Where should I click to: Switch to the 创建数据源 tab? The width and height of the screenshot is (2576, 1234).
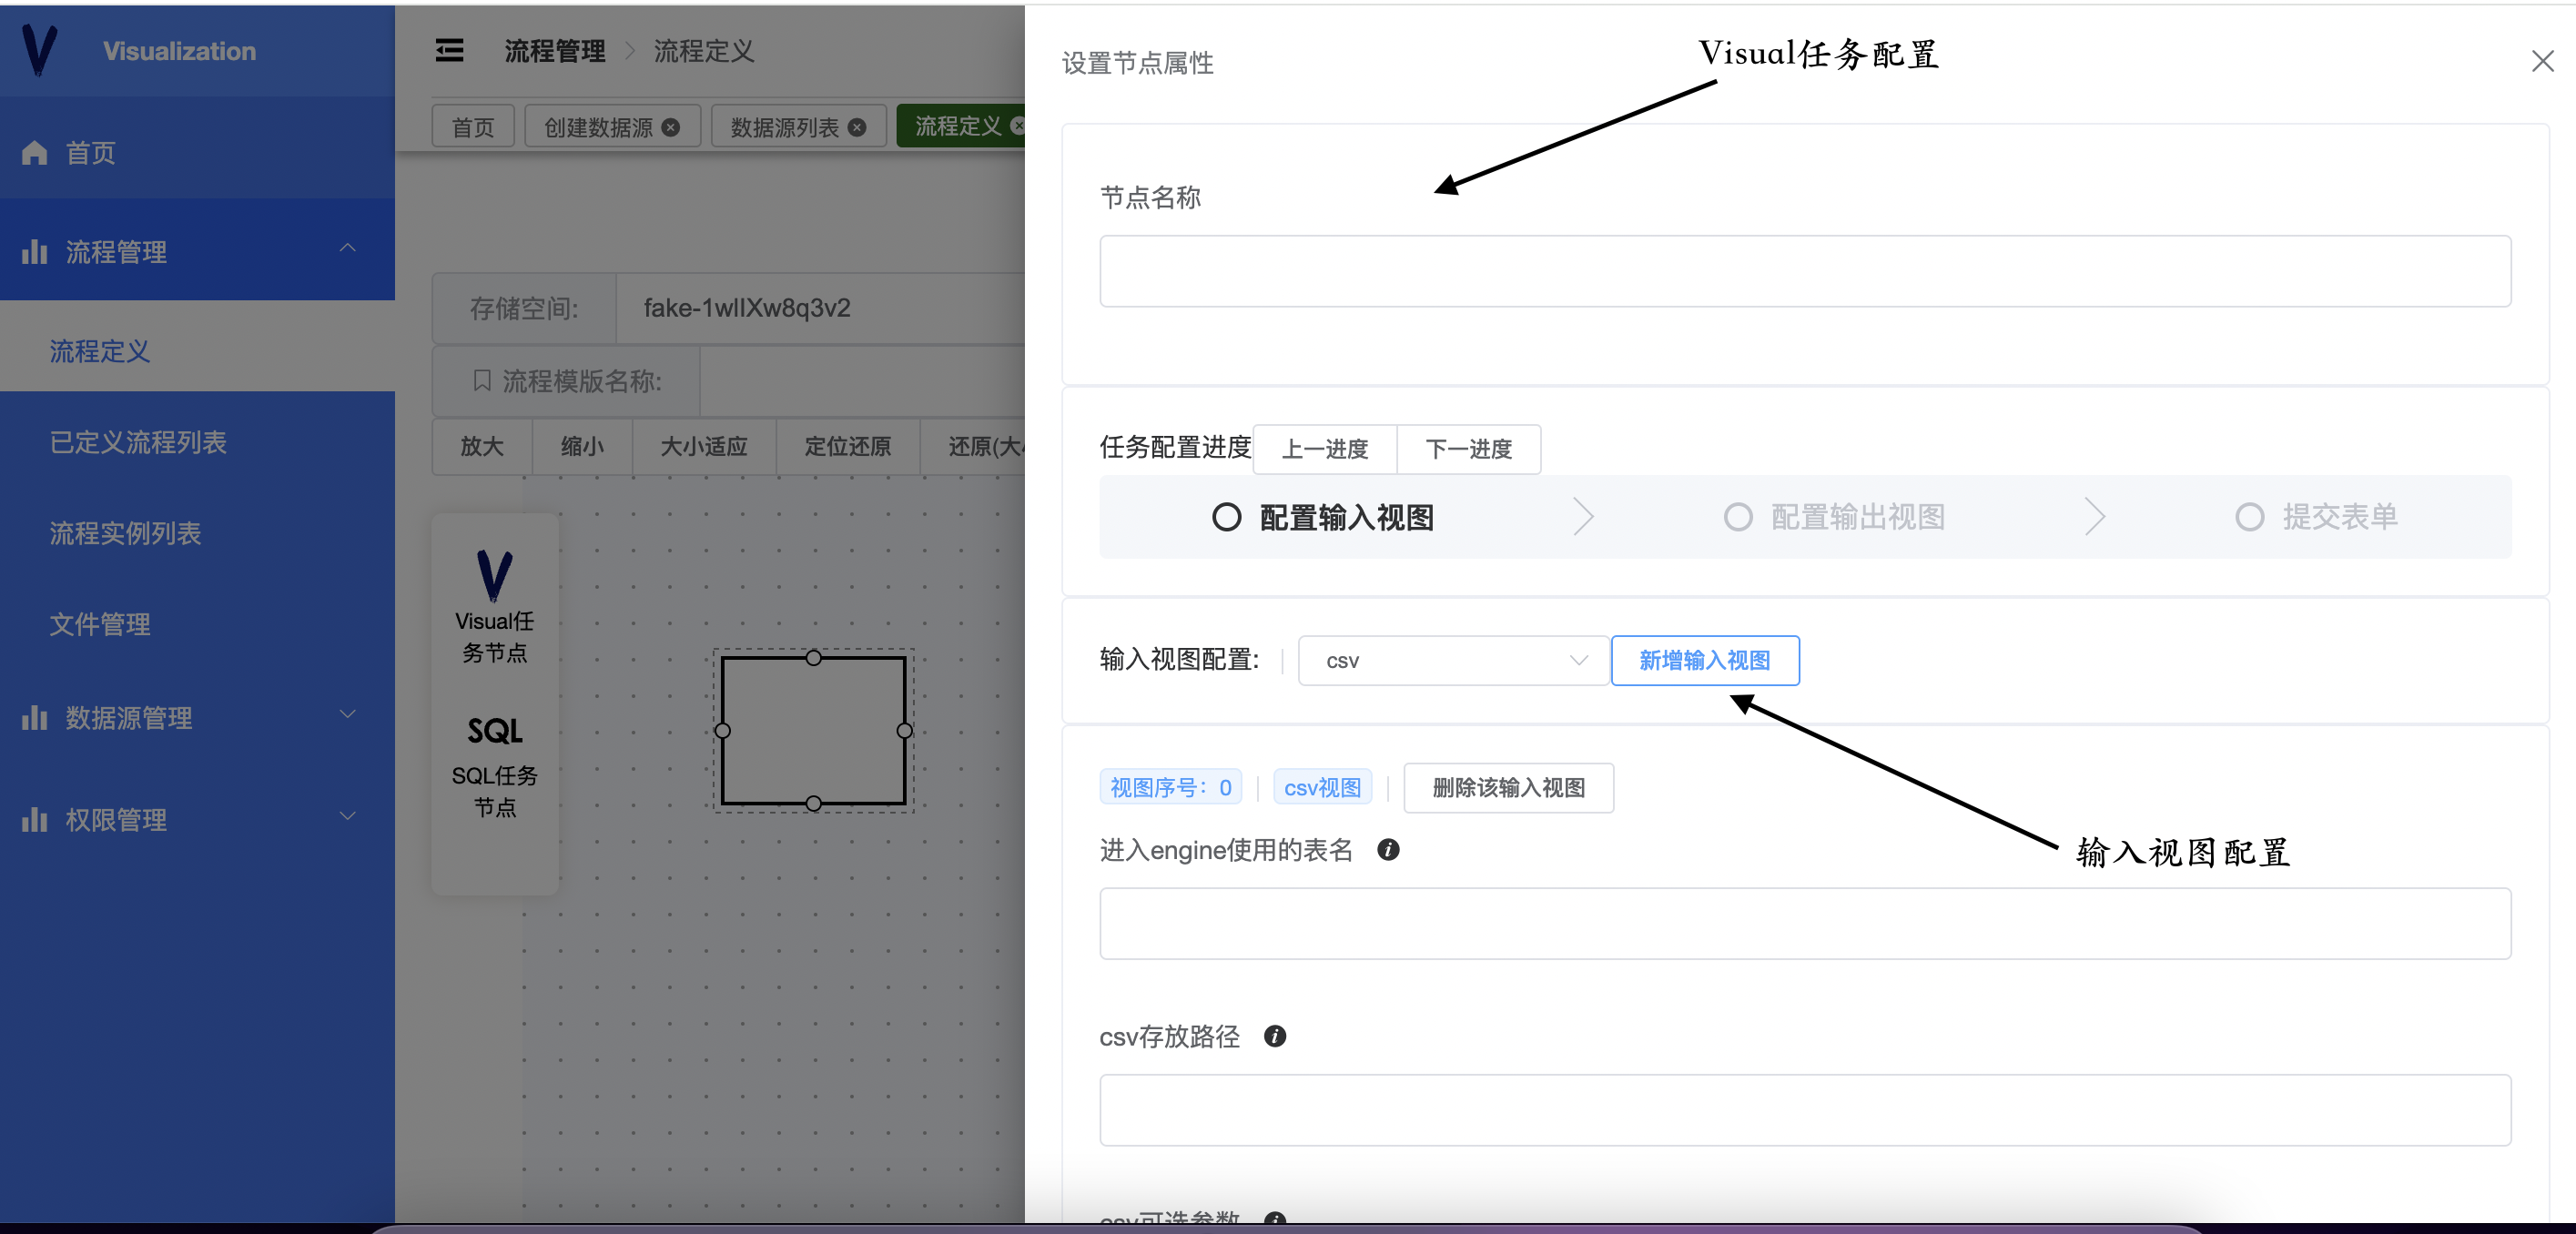point(612,127)
